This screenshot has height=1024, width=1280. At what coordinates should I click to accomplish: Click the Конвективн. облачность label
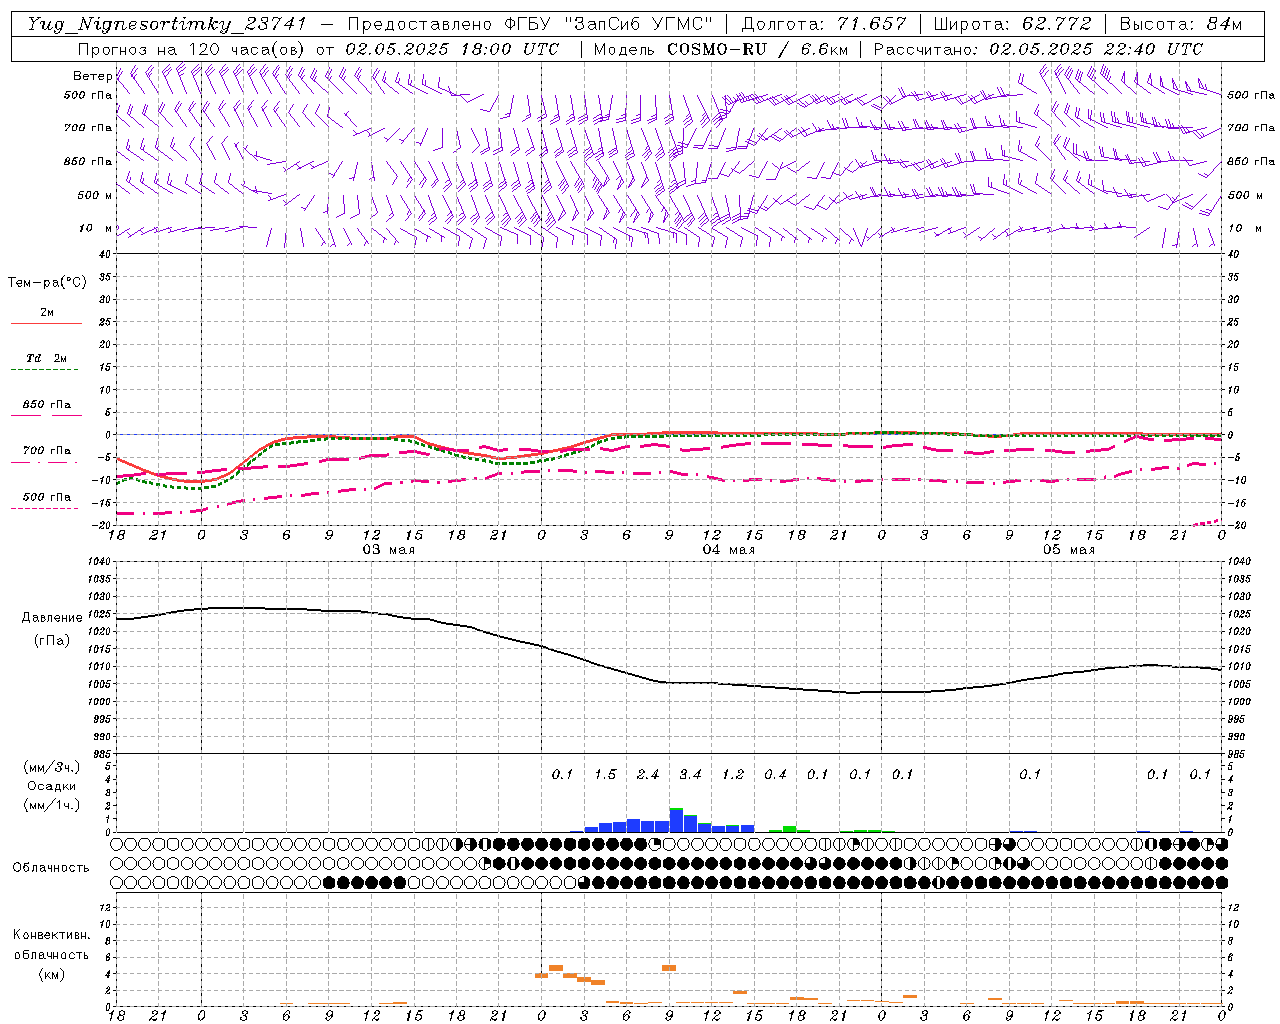(51, 945)
